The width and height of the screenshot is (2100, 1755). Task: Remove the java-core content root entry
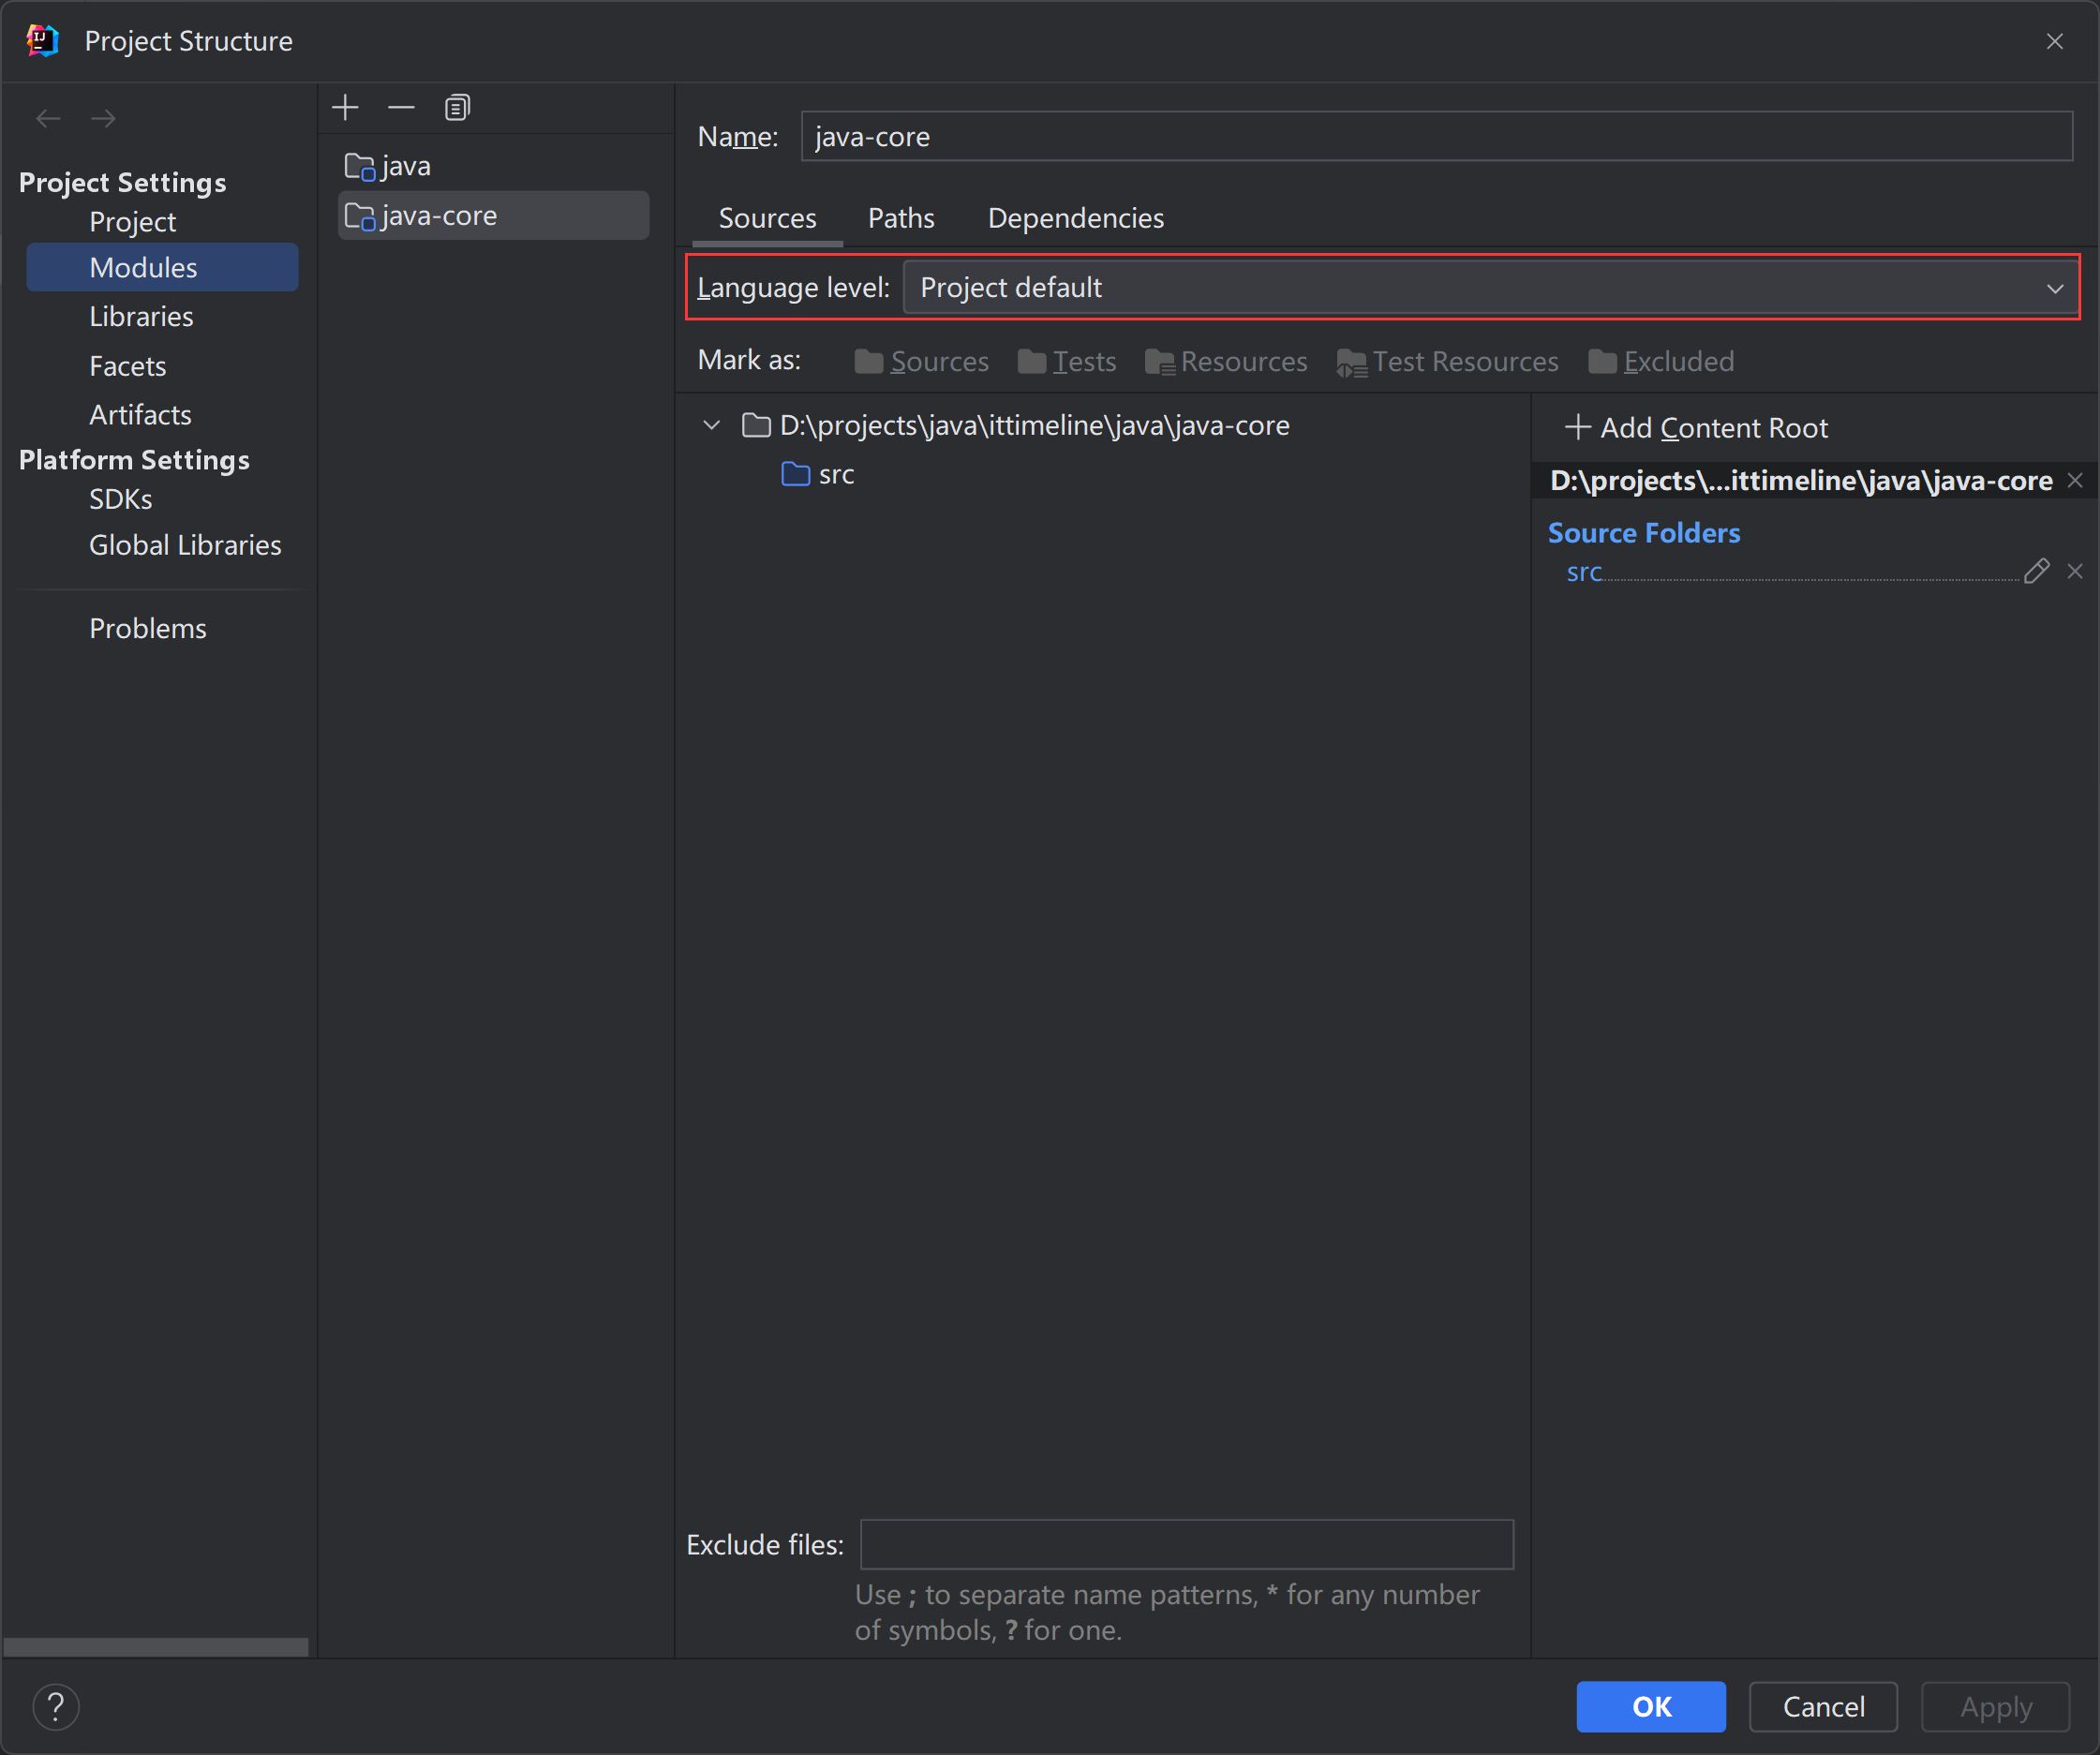point(2075,480)
